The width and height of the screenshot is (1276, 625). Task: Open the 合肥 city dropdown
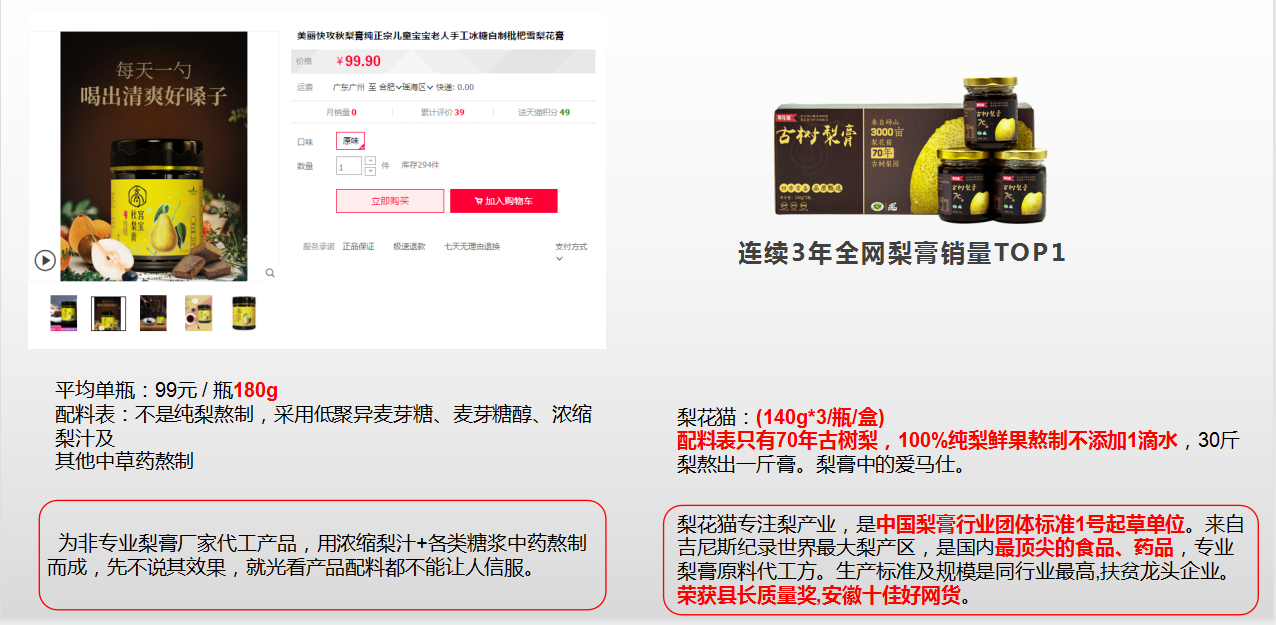391,87
